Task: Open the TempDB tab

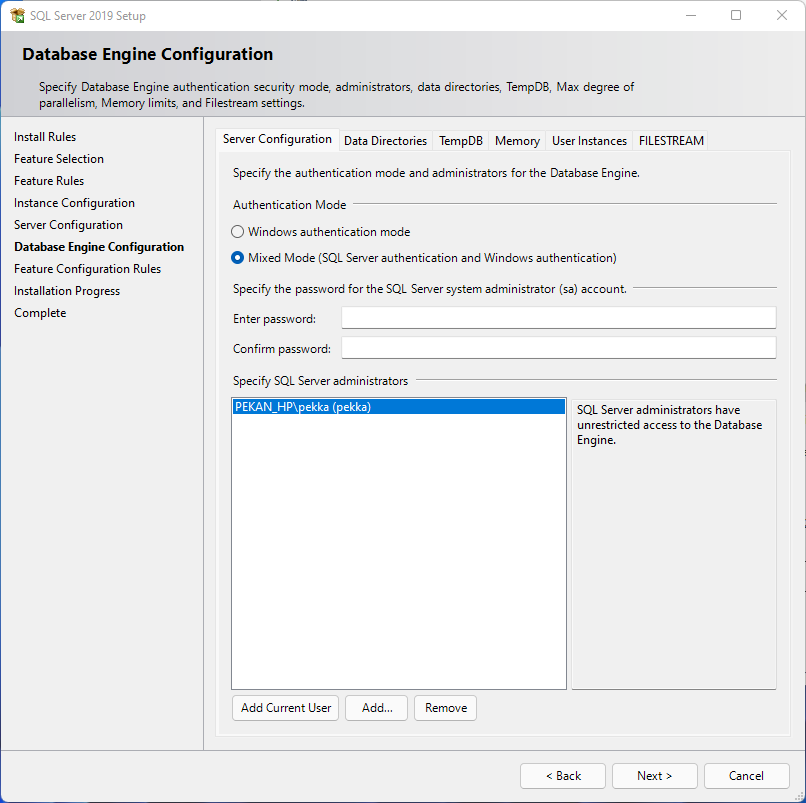Action: (x=461, y=141)
